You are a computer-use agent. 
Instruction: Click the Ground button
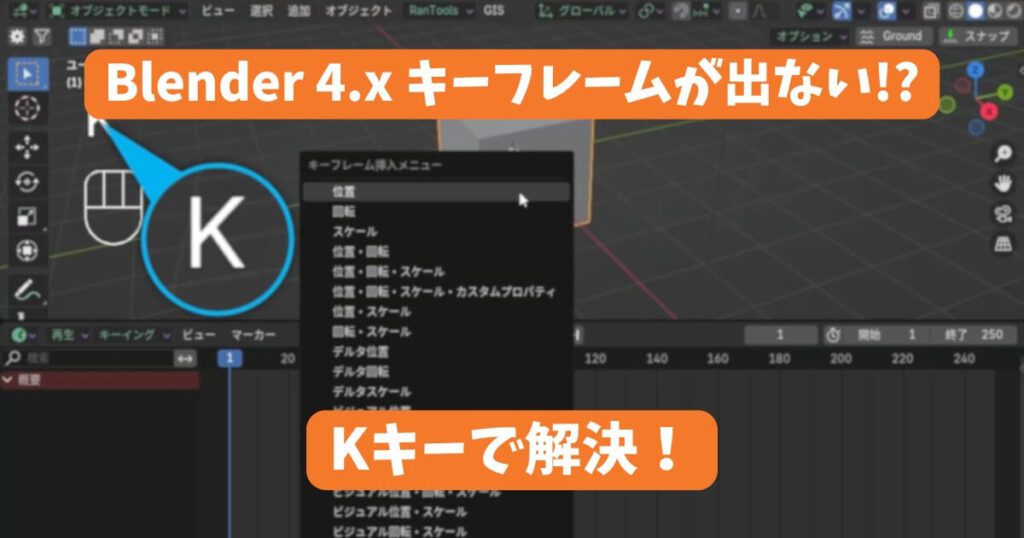coord(895,37)
